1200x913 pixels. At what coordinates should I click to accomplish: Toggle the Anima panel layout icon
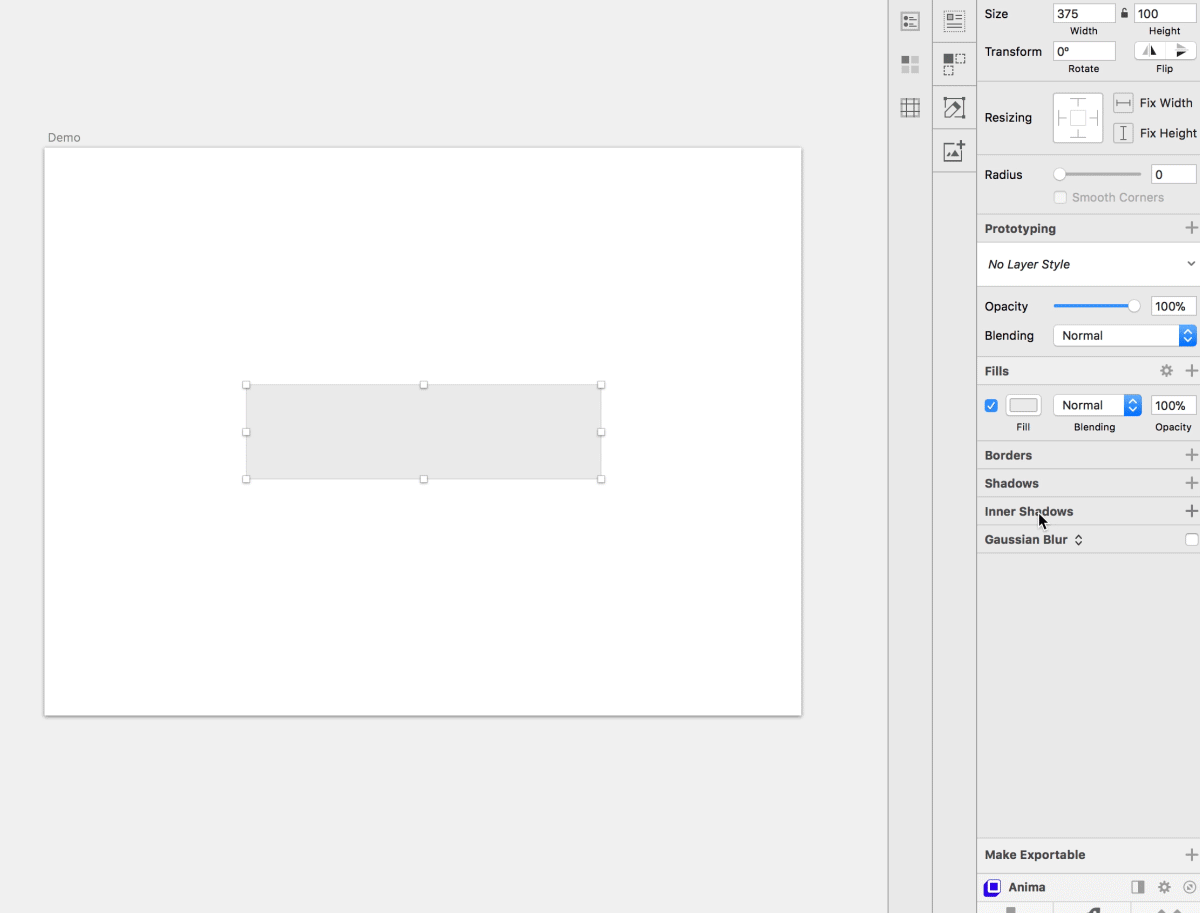[x=1138, y=887]
